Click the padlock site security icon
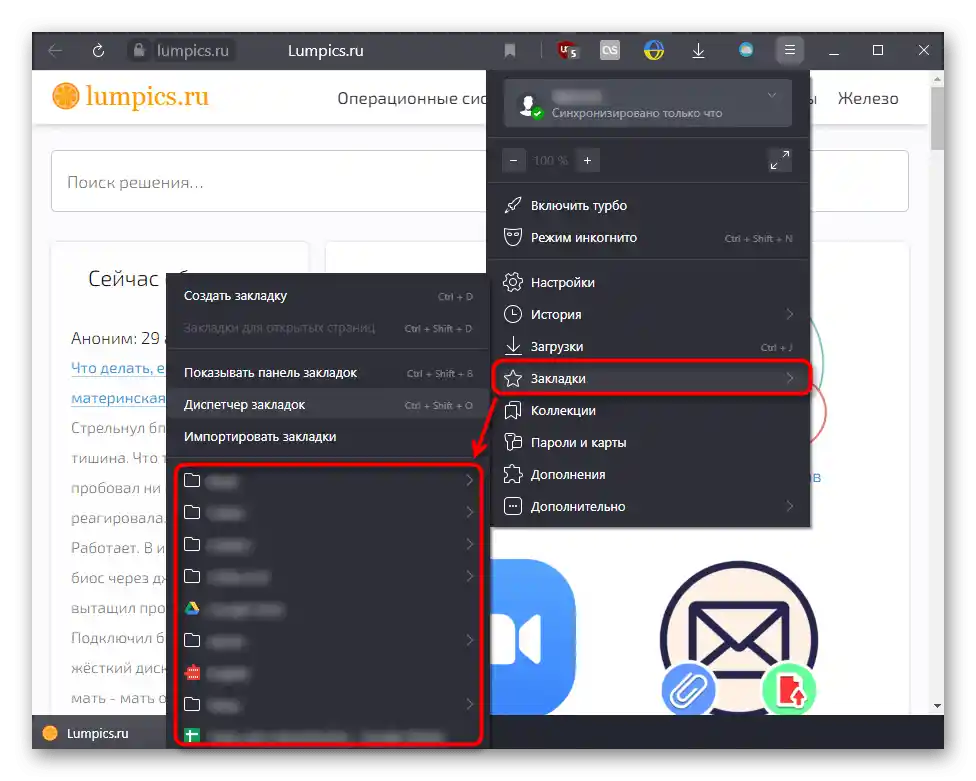 click(x=139, y=50)
